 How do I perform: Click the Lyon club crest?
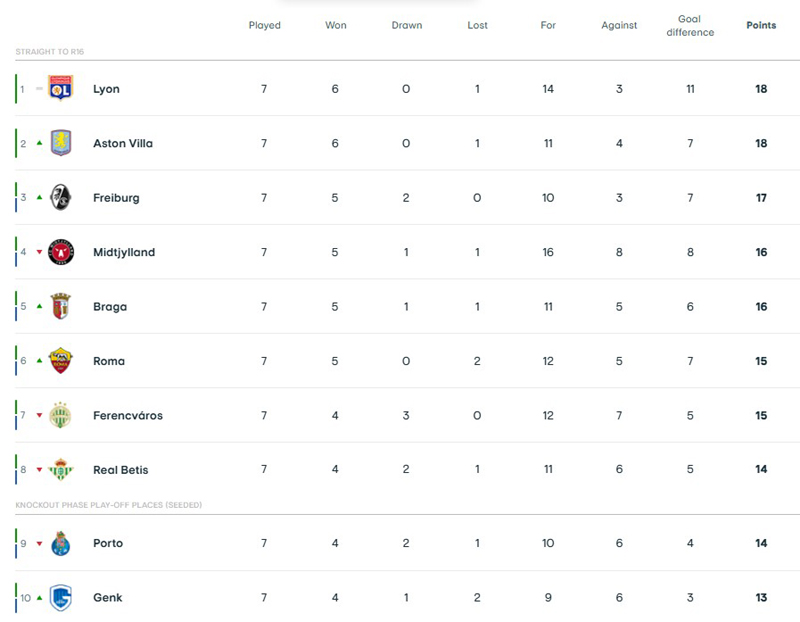pos(61,88)
